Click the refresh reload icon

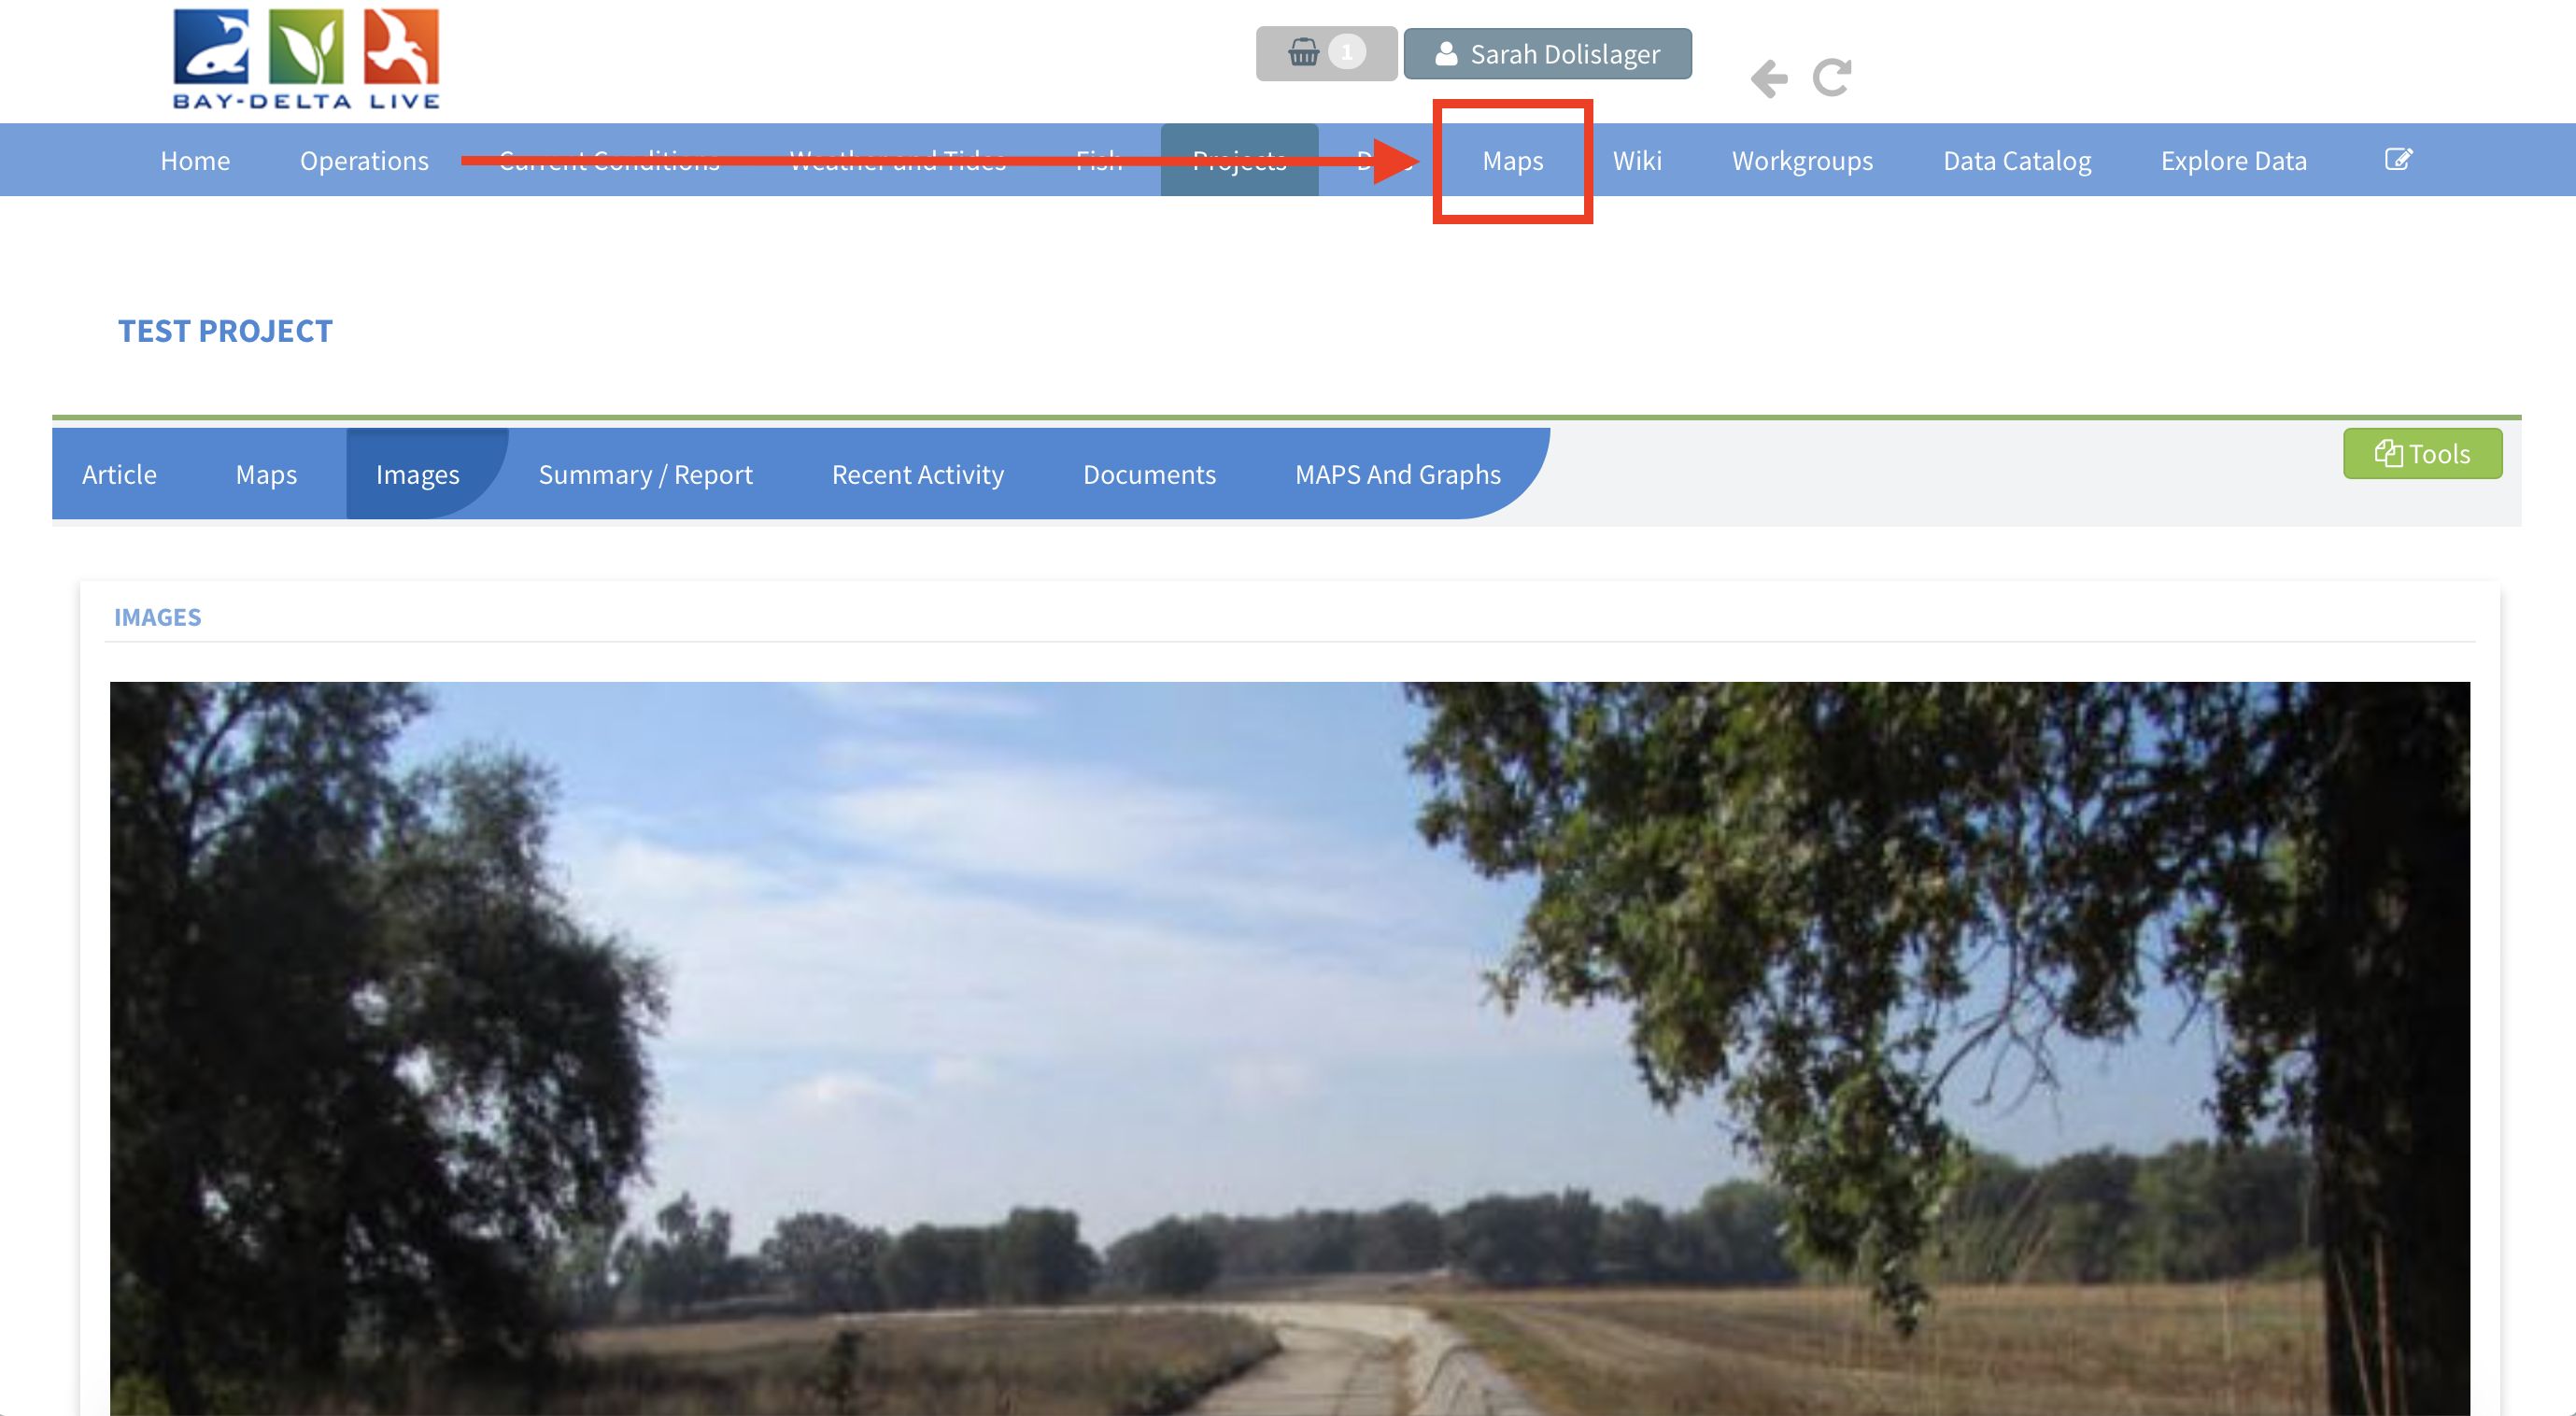pyautogui.click(x=1832, y=78)
